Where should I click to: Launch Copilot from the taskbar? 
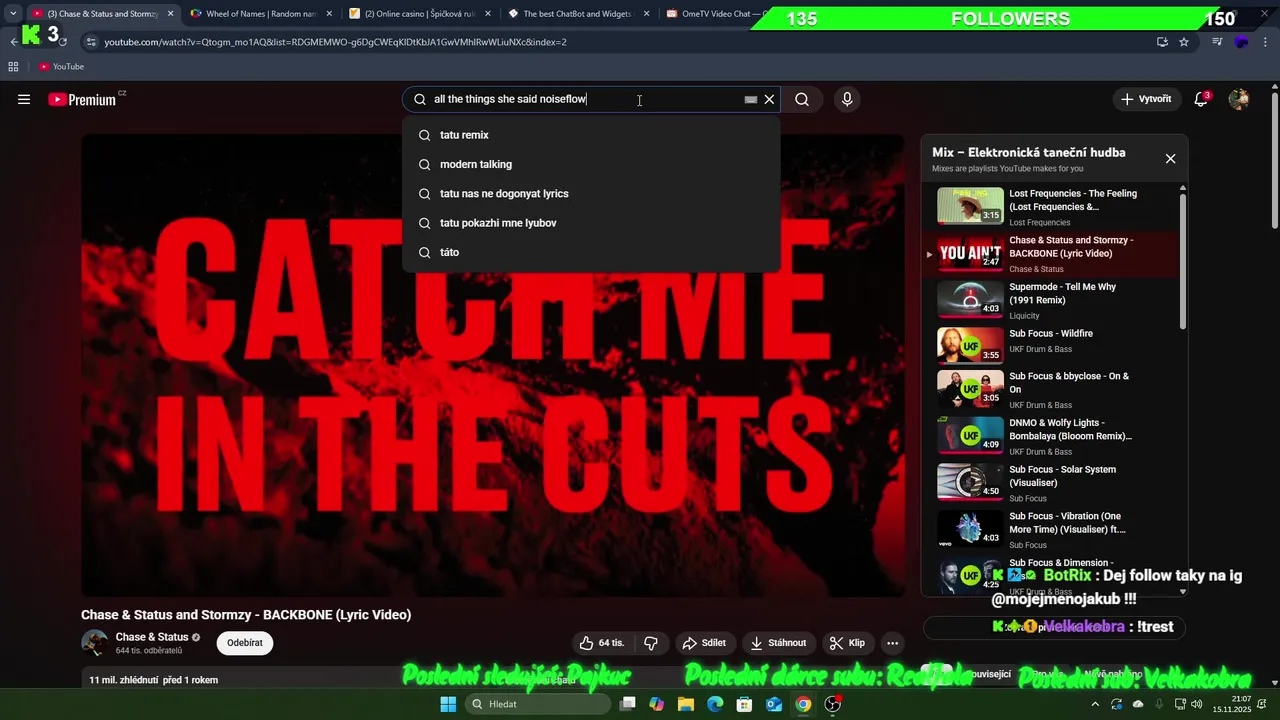[x=657, y=704]
